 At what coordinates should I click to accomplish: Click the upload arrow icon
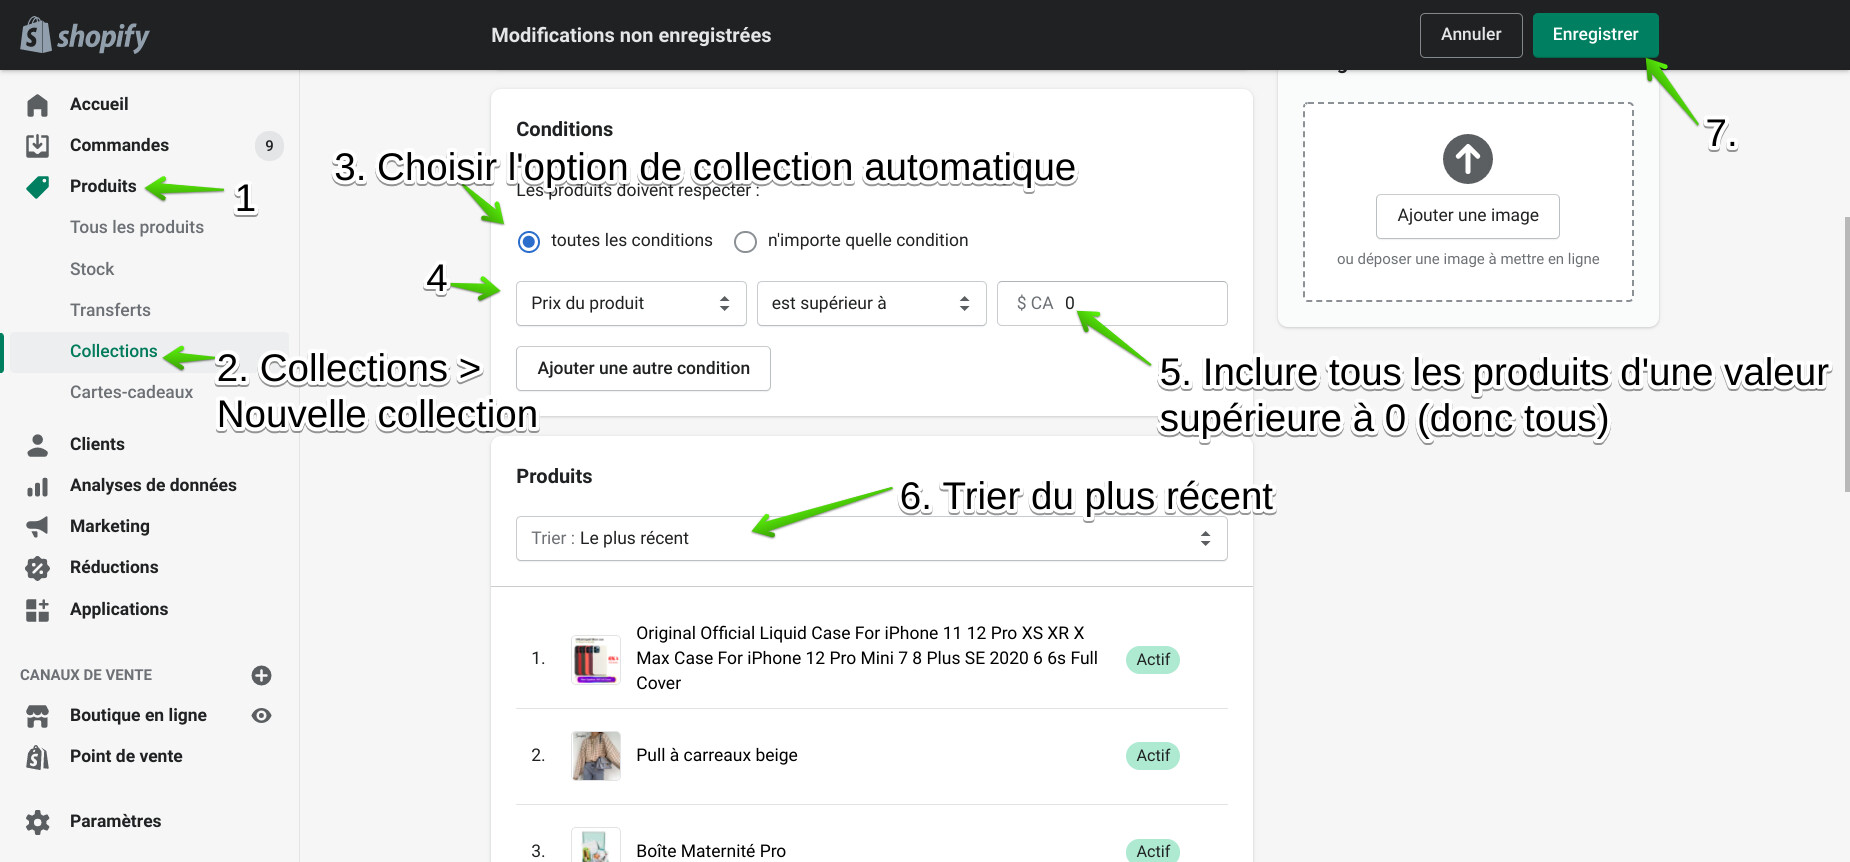[1468, 159]
